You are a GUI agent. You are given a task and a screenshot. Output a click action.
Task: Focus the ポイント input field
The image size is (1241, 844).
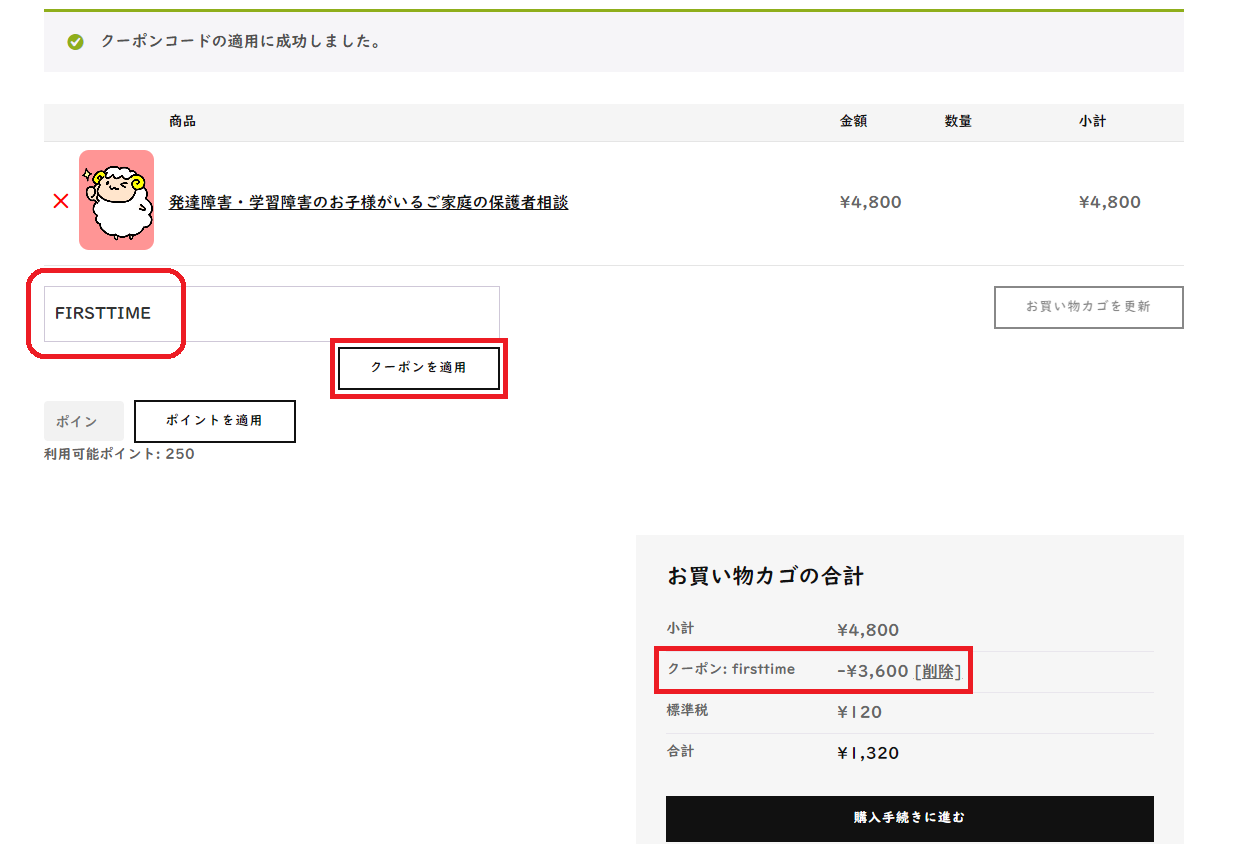point(84,421)
